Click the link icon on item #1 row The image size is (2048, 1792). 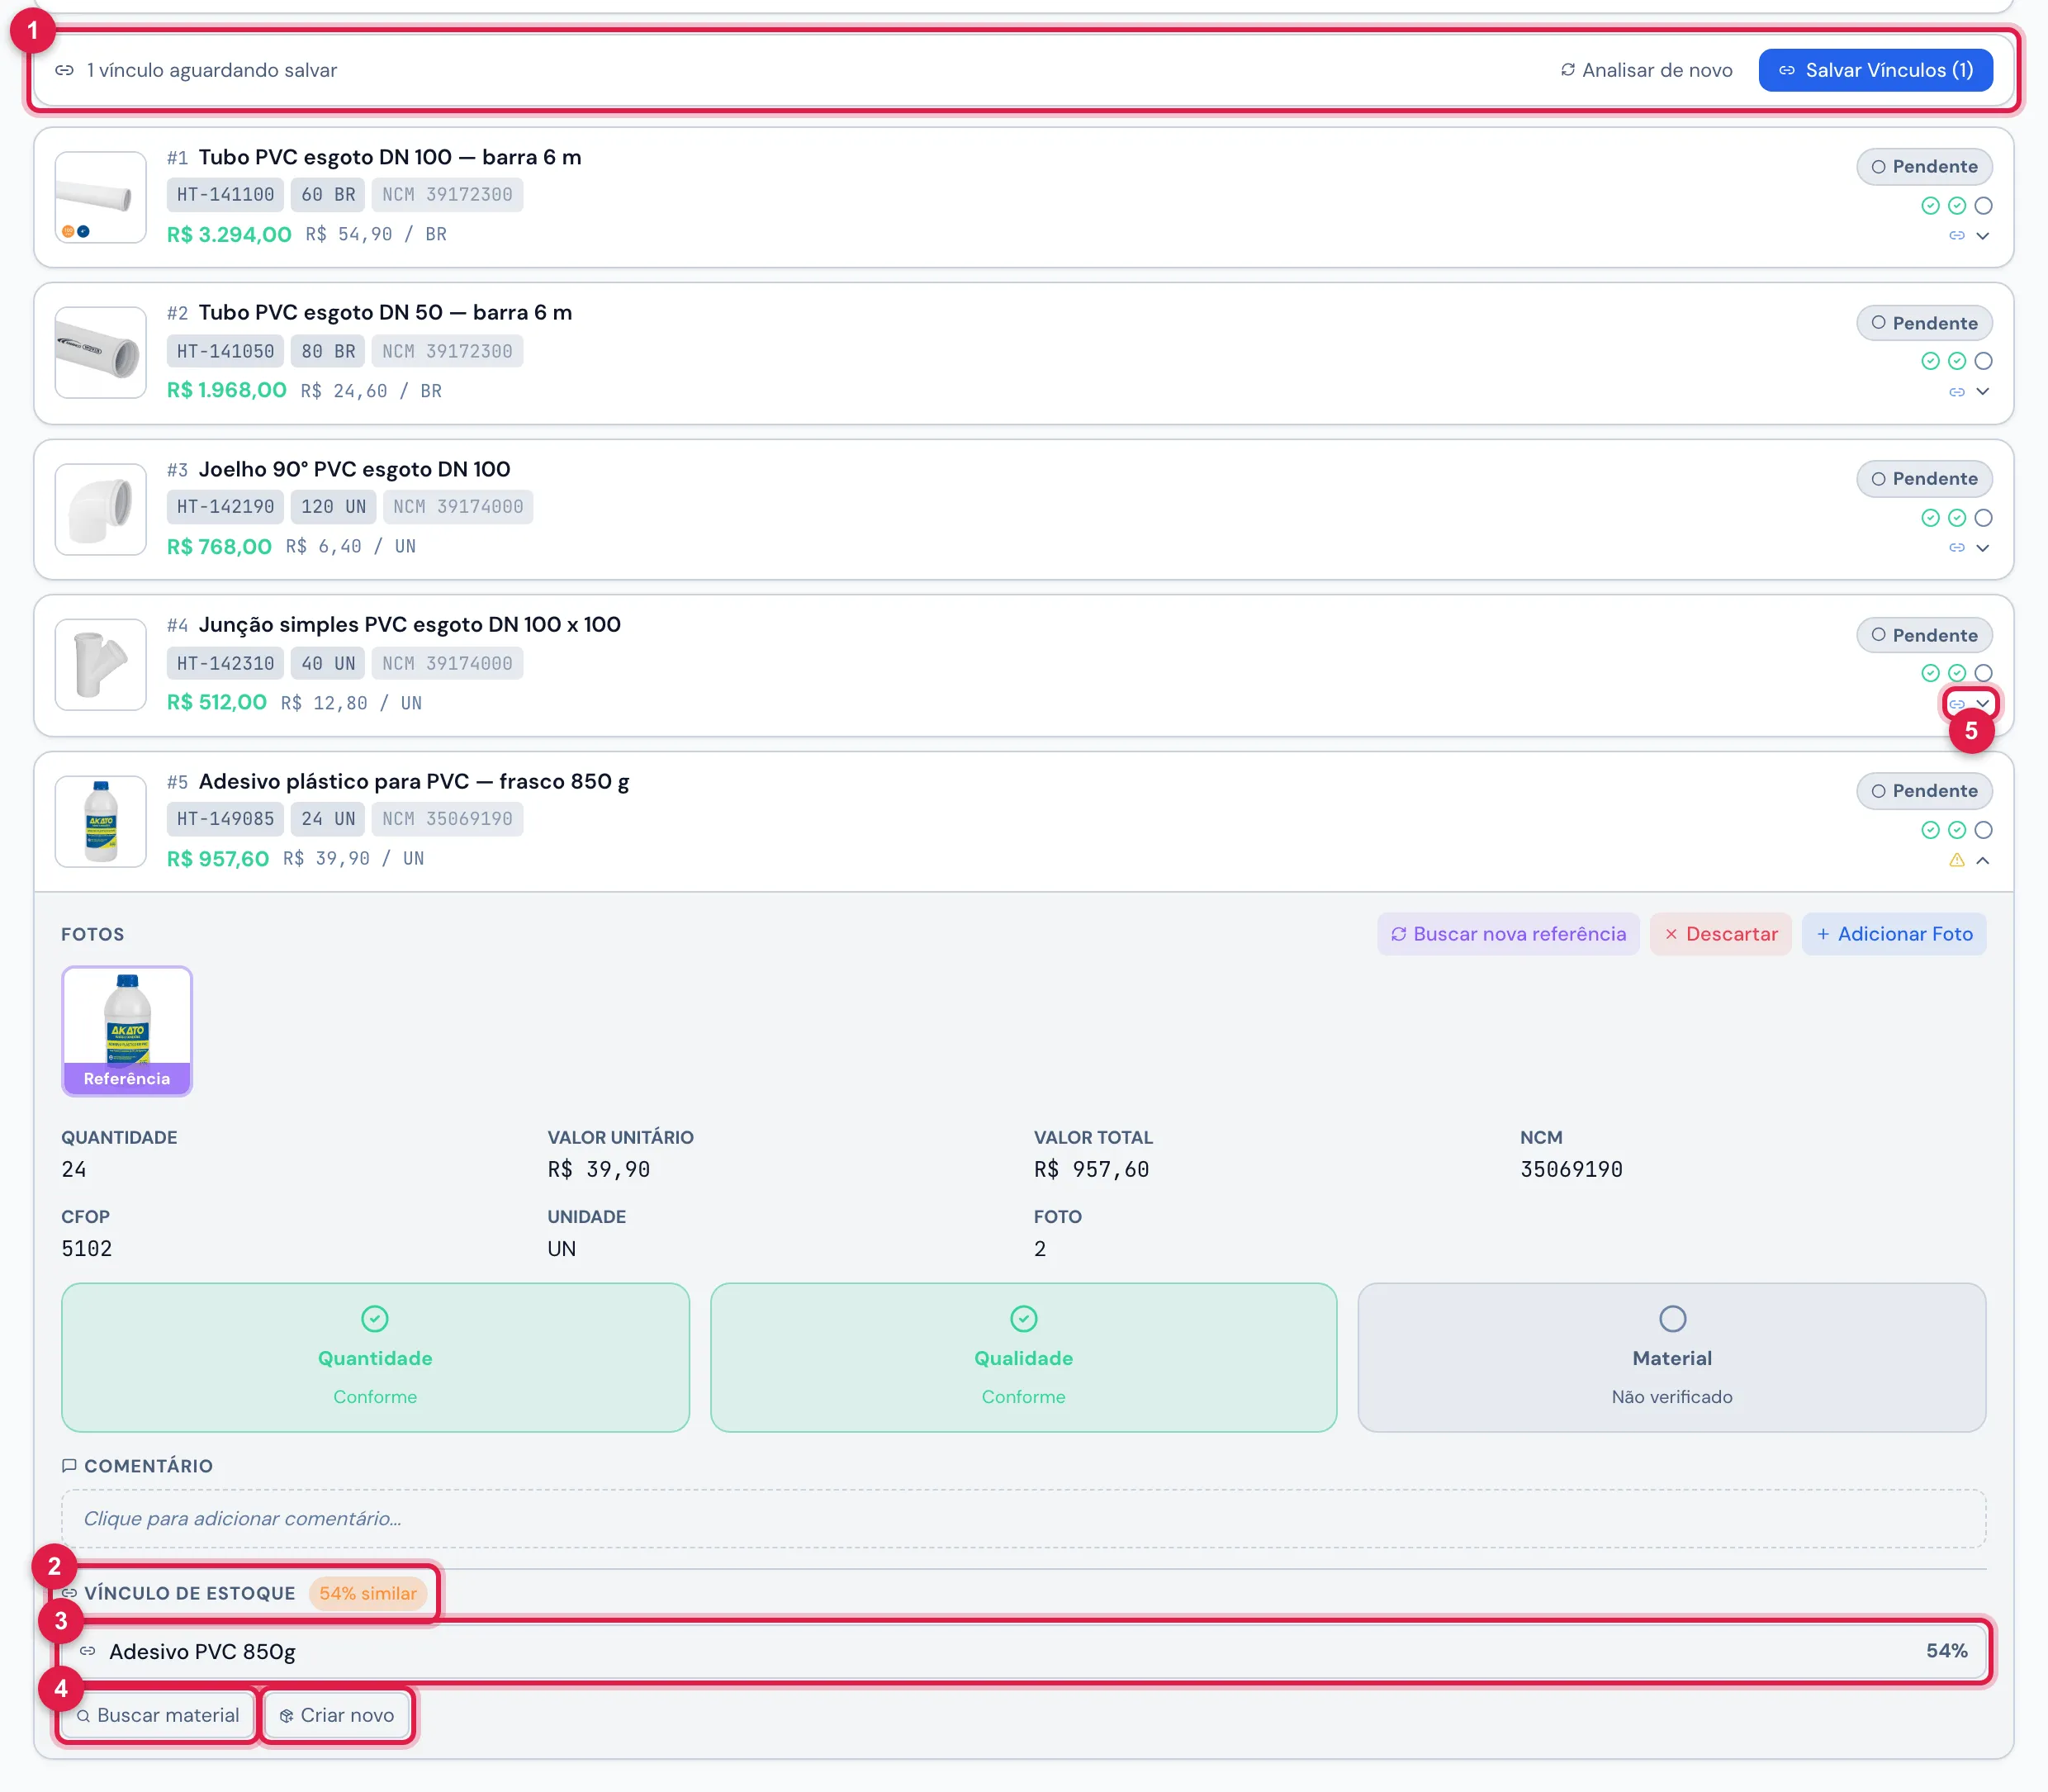(x=1956, y=236)
